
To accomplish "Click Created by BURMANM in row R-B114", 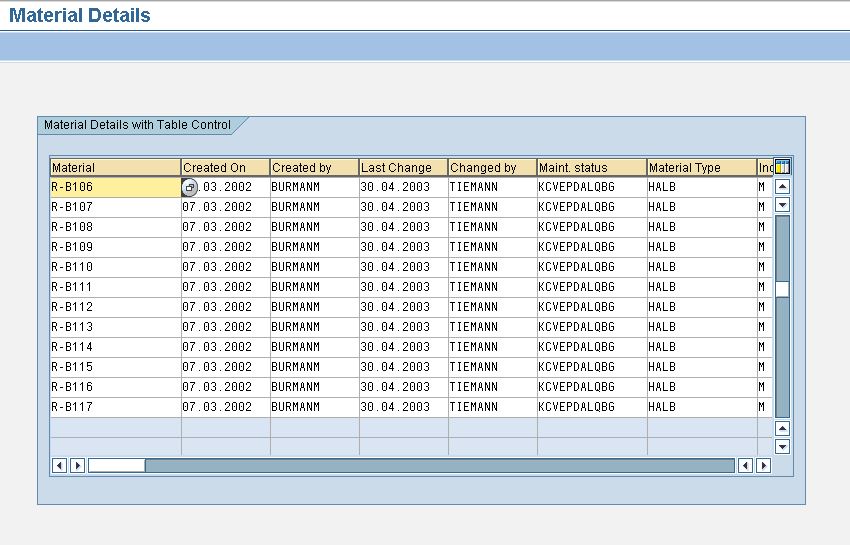I will [x=314, y=347].
